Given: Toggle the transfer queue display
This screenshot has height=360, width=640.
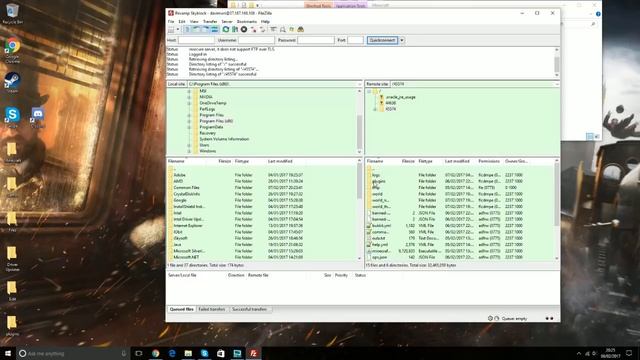Looking at the screenshot, I should (214, 29).
